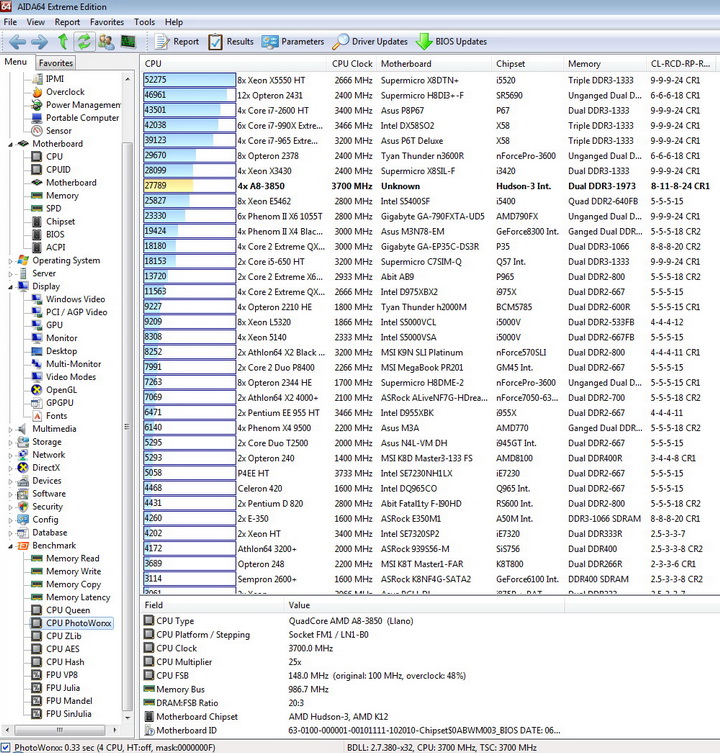The width and height of the screenshot is (720, 753).
Task: Open the Tools menu
Action: pos(144,22)
